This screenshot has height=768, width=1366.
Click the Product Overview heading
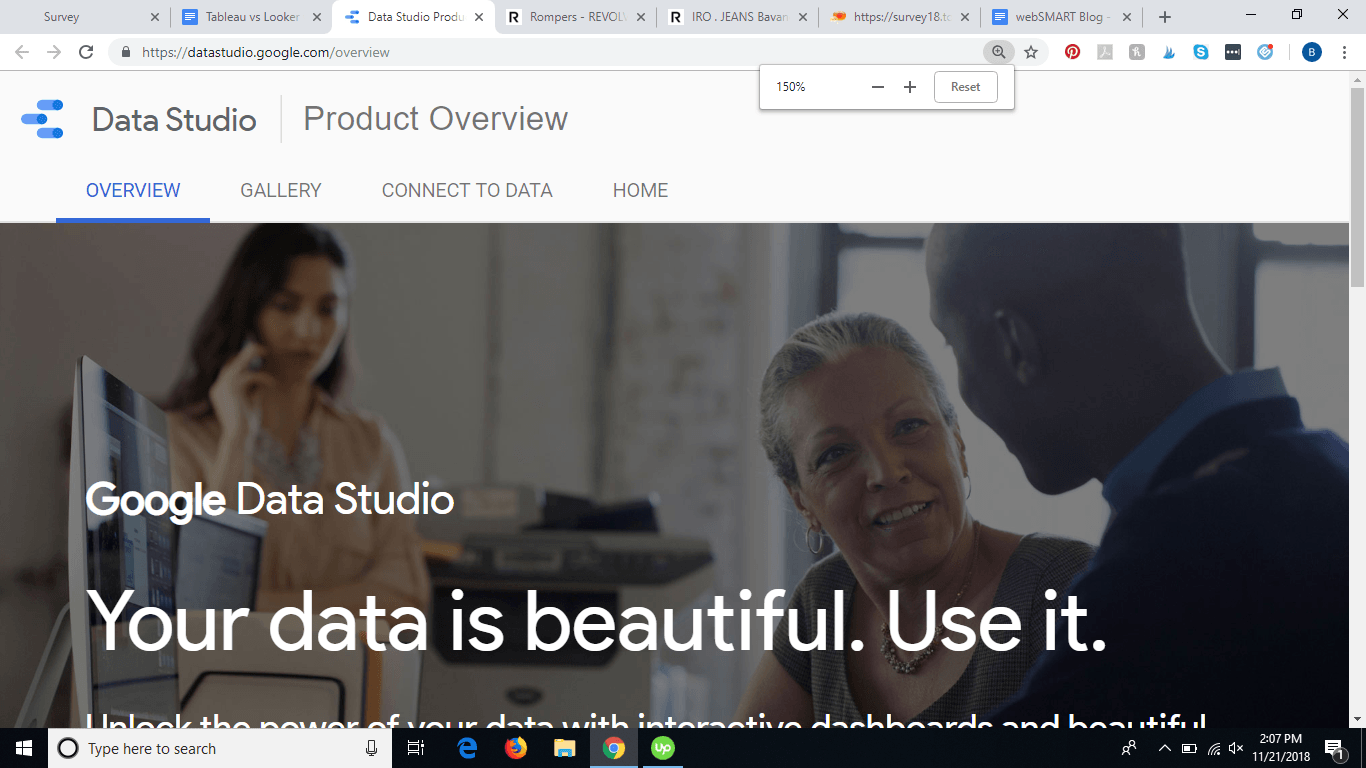point(435,119)
